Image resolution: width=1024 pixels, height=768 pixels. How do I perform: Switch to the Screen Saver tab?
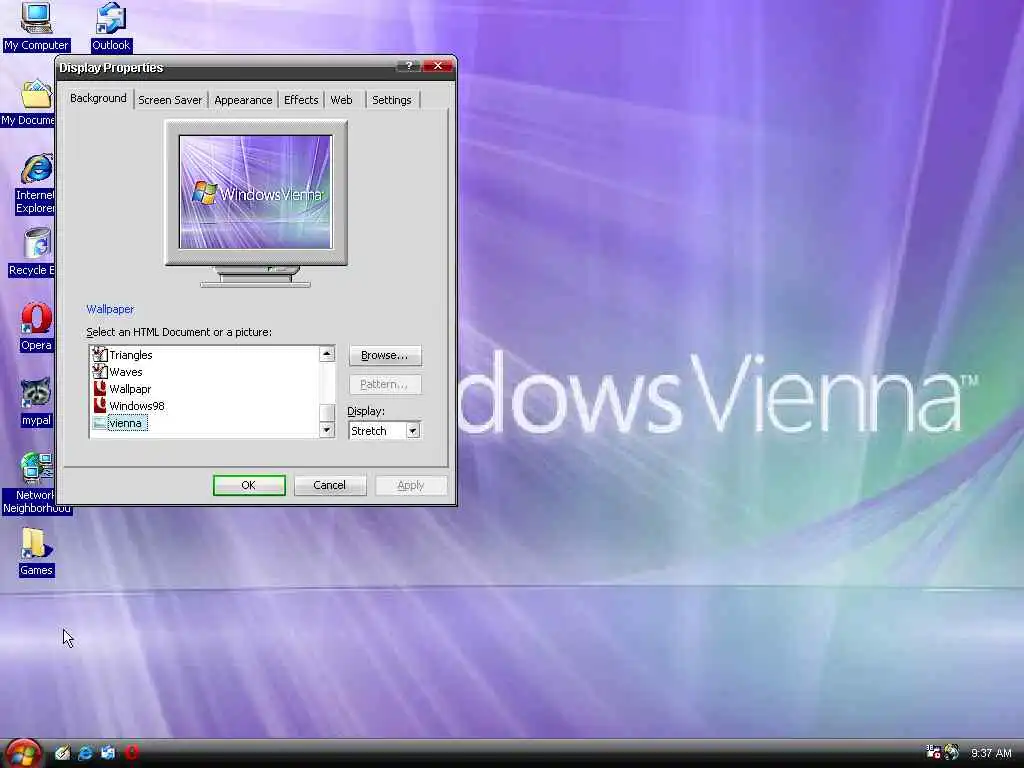(170, 100)
